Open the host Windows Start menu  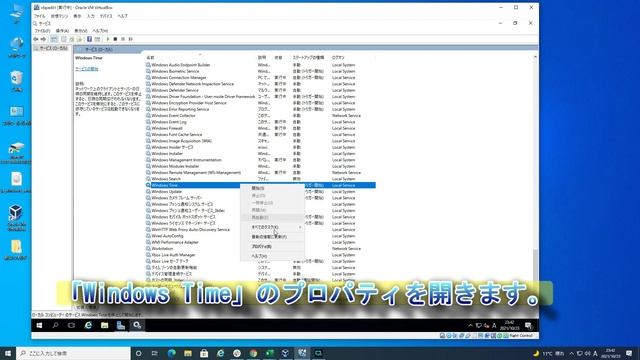coord(8,353)
